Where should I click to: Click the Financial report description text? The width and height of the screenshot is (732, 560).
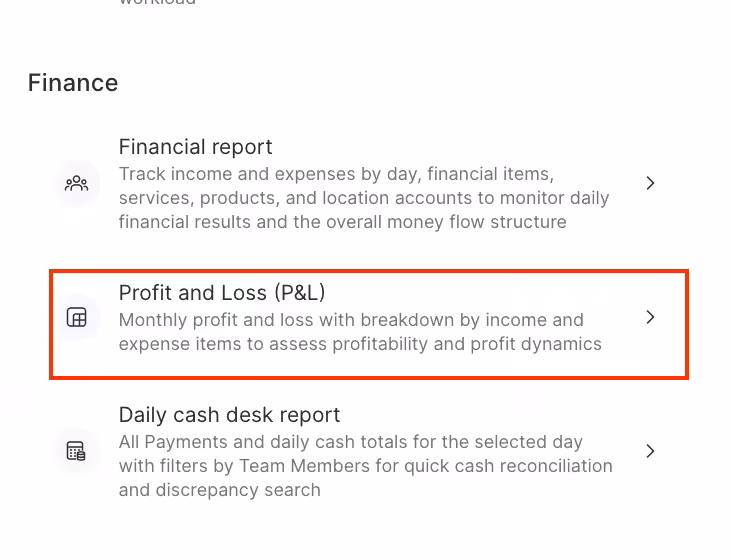coord(364,198)
